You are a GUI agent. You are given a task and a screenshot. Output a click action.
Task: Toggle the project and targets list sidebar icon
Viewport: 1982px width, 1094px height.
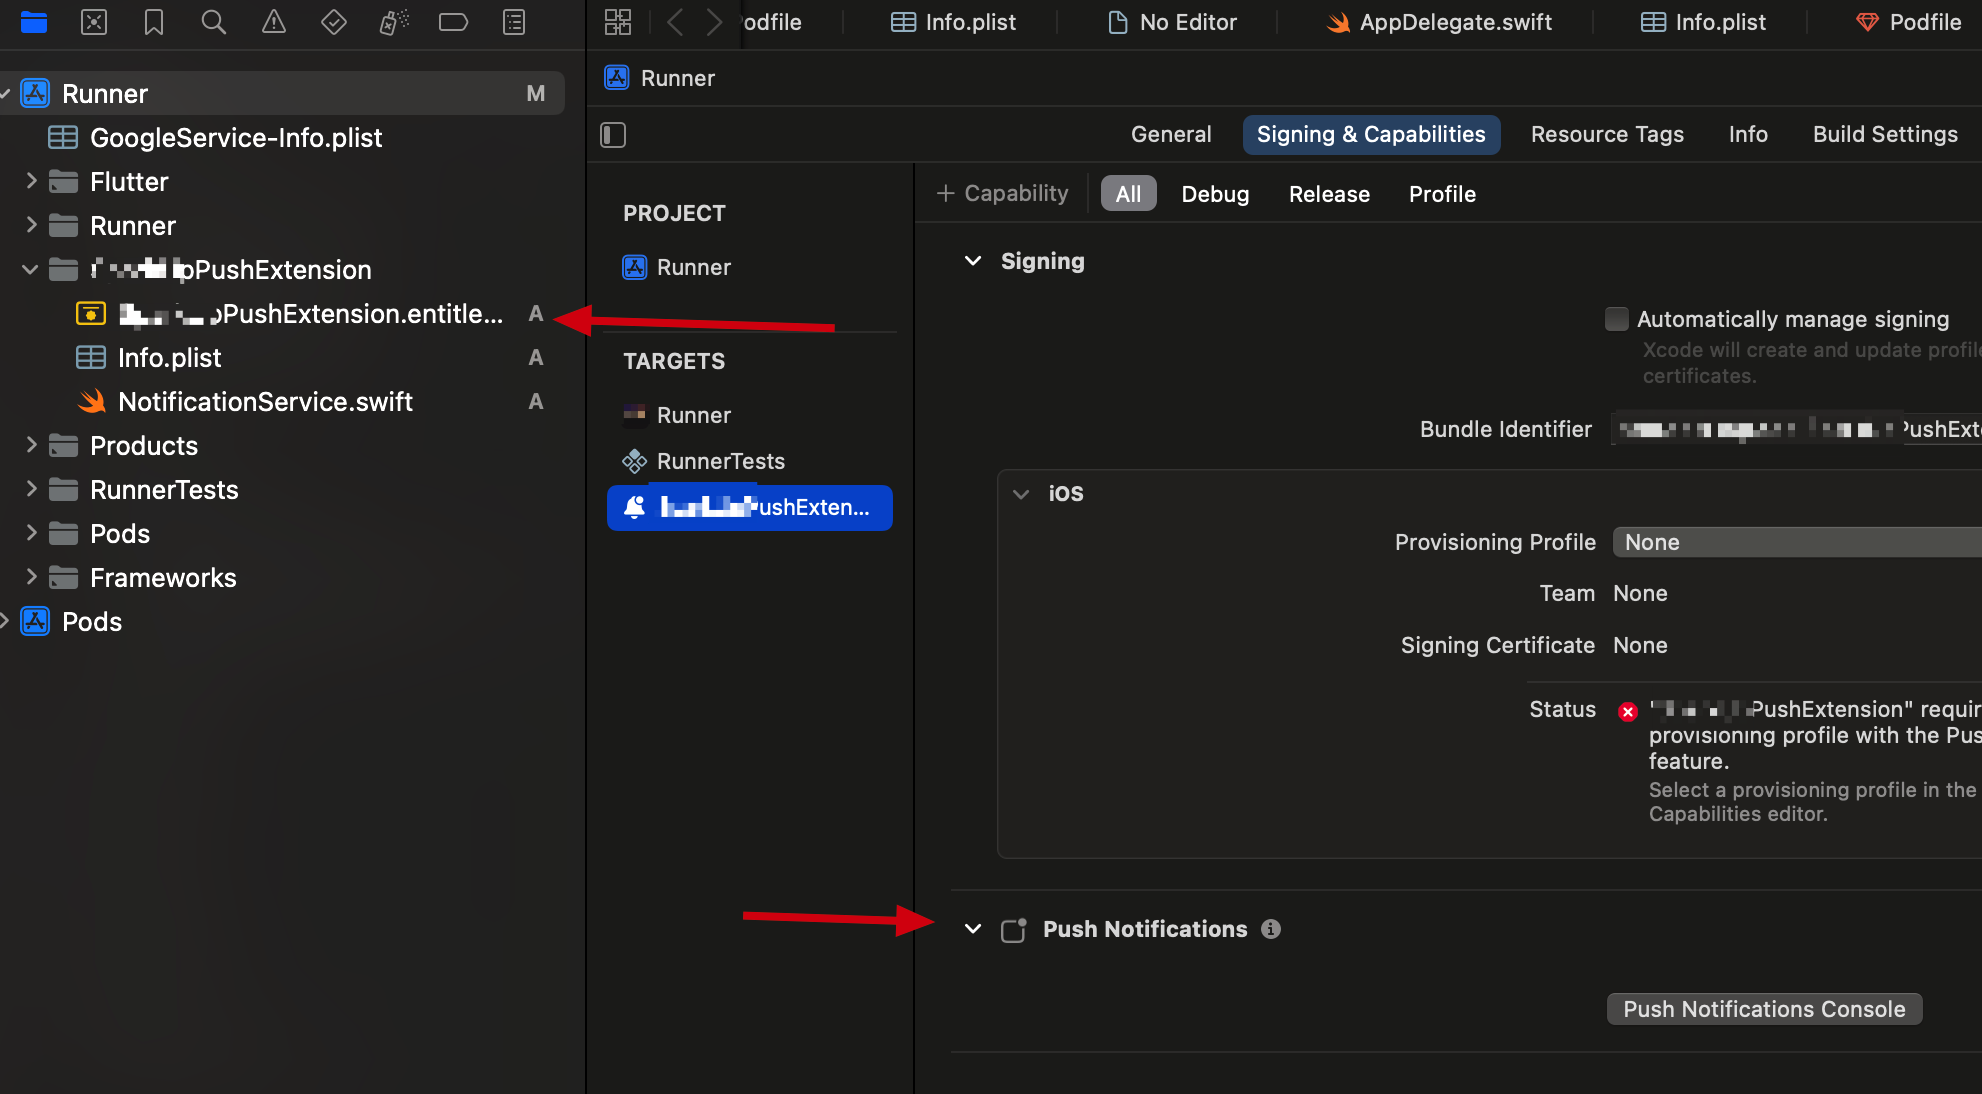click(613, 135)
